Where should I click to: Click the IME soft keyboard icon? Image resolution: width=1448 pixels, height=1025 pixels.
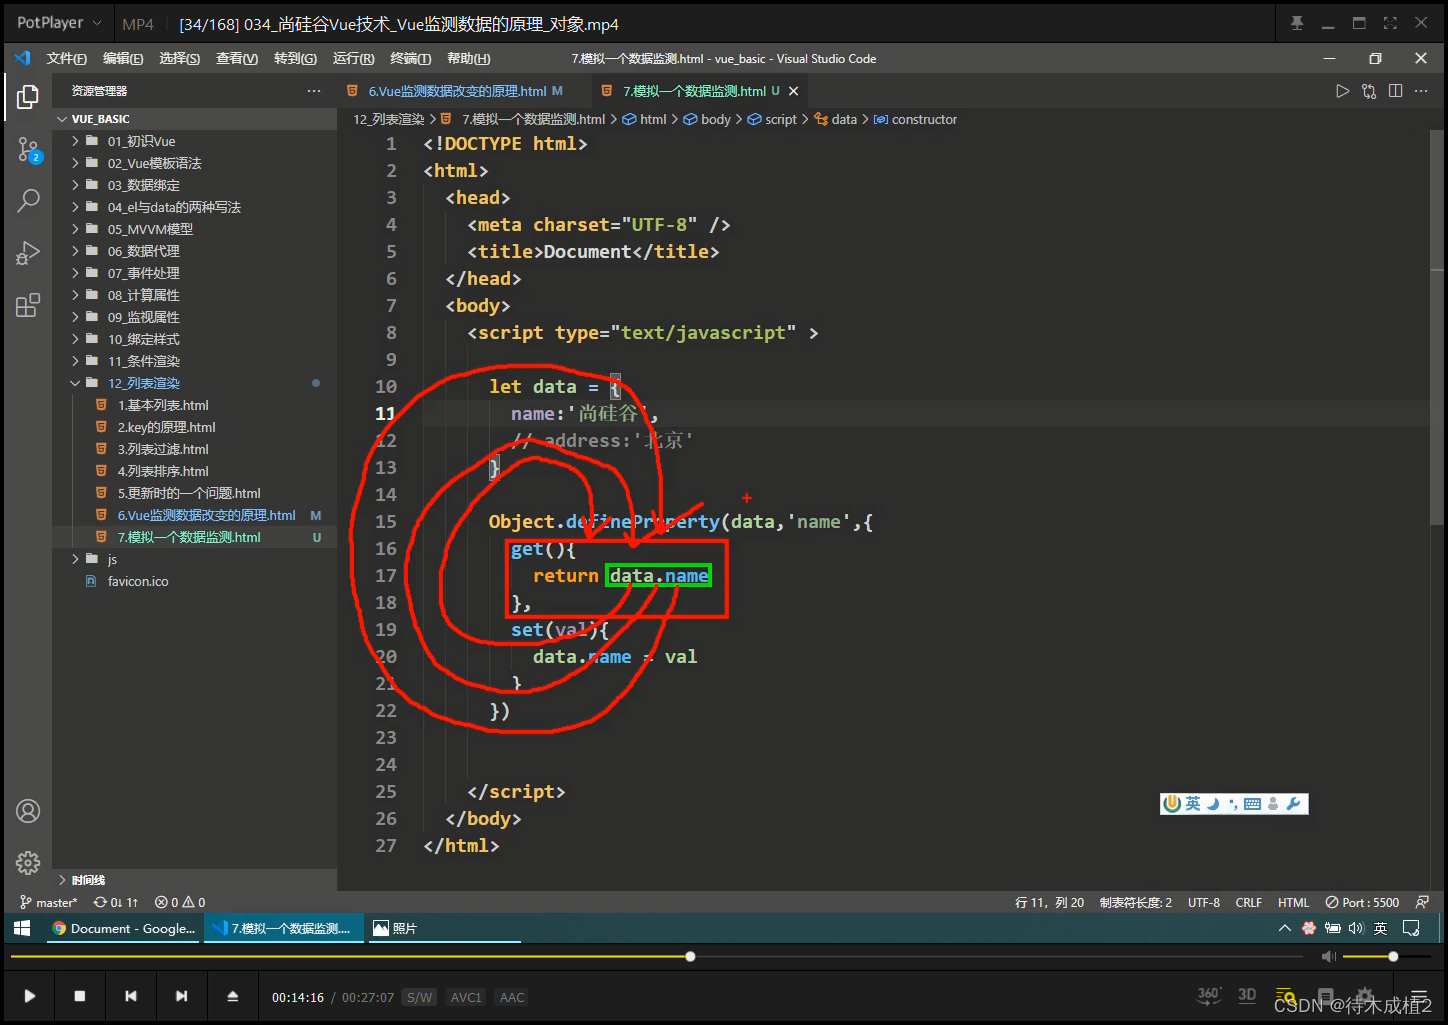(1252, 804)
